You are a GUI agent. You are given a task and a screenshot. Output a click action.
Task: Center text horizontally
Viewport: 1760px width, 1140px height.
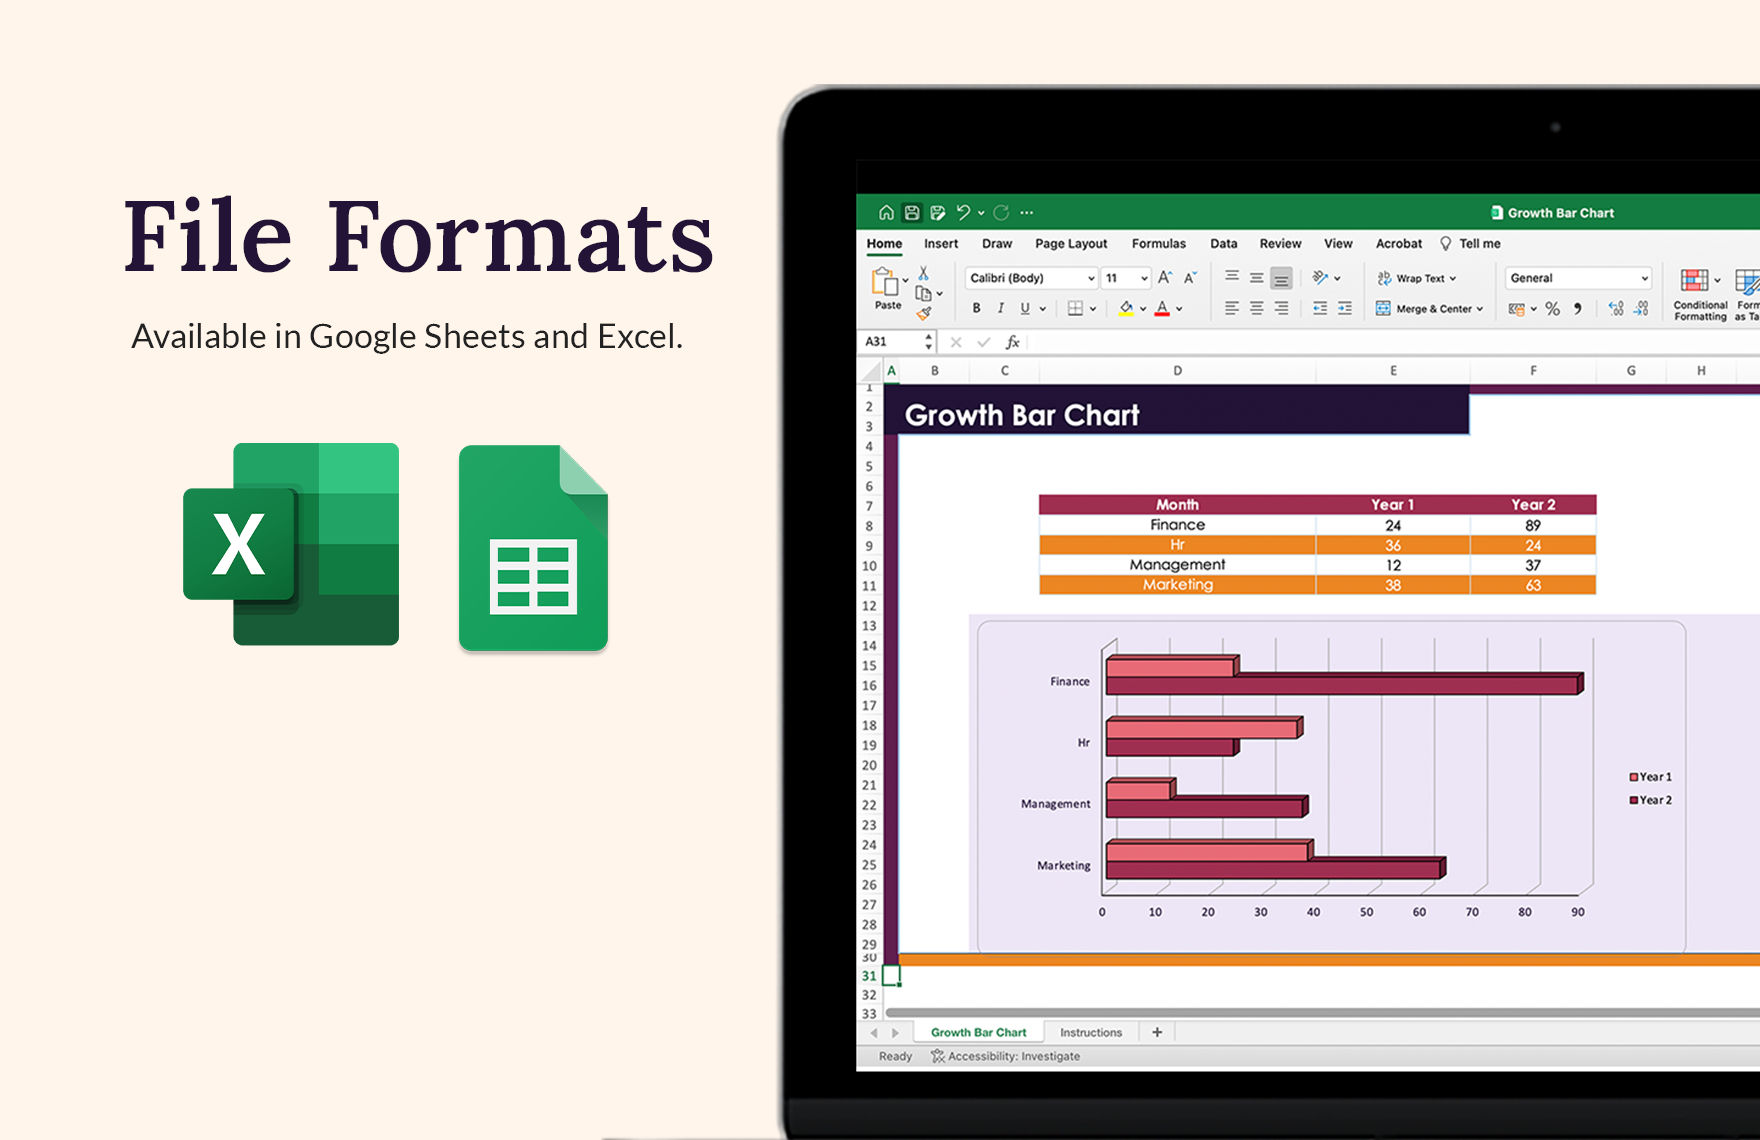tap(1257, 308)
